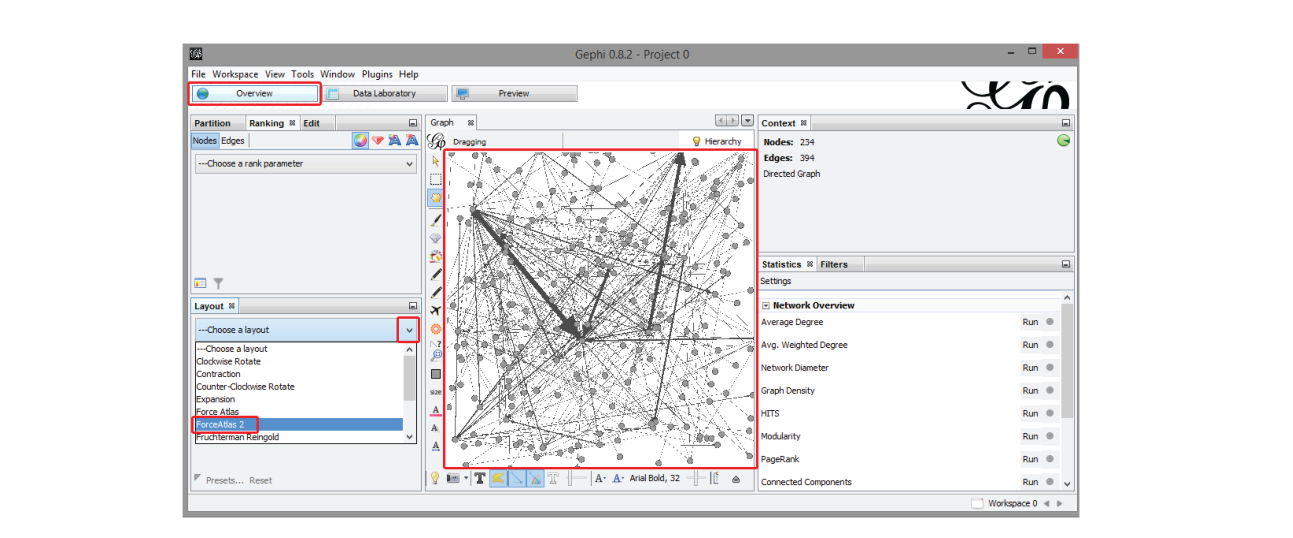This screenshot has width=1293, height=538.
Task: Switch to the Edit tab
Action: pyautogui.click(x=312, y=123)
